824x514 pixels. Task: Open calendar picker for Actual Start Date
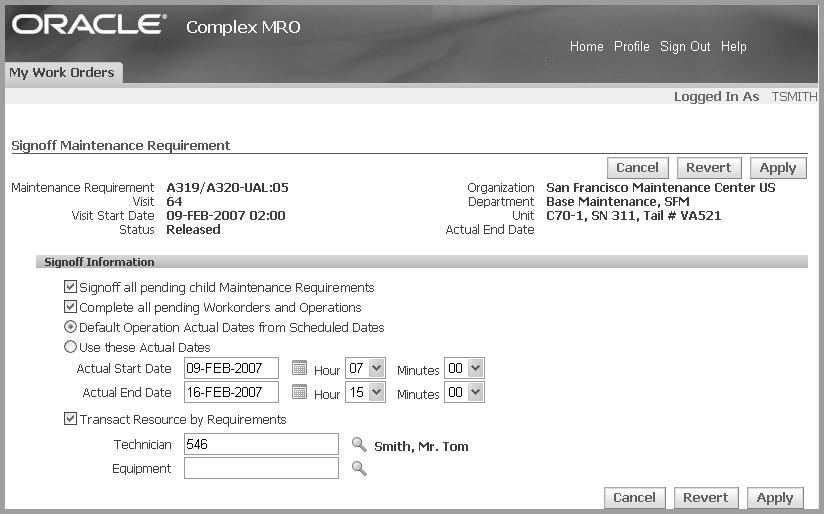pyautogui.click(x=299, y=368)
